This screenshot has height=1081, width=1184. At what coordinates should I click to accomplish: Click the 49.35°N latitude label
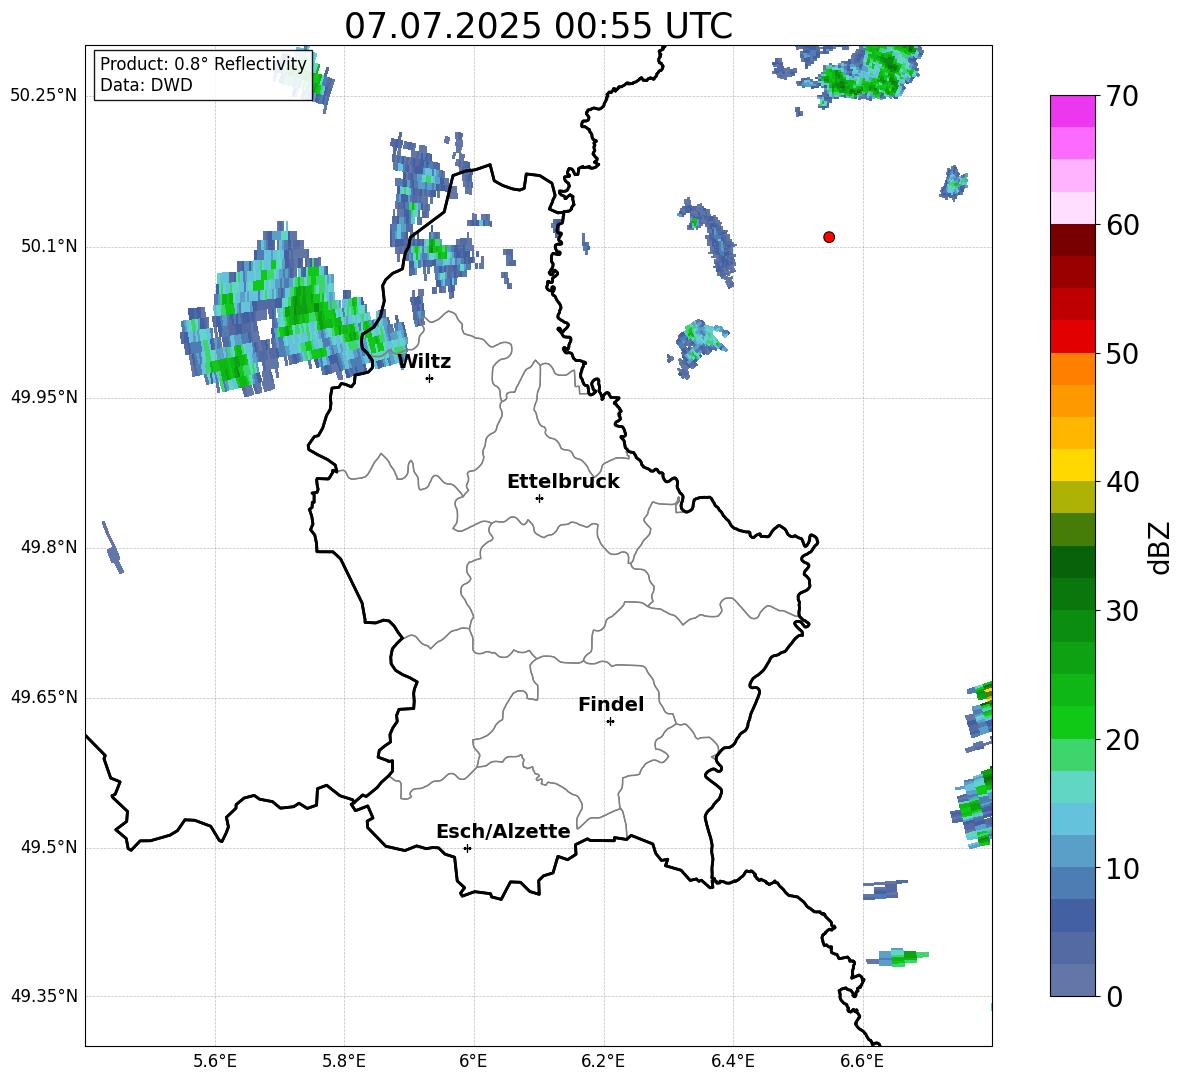pos(44,996)
